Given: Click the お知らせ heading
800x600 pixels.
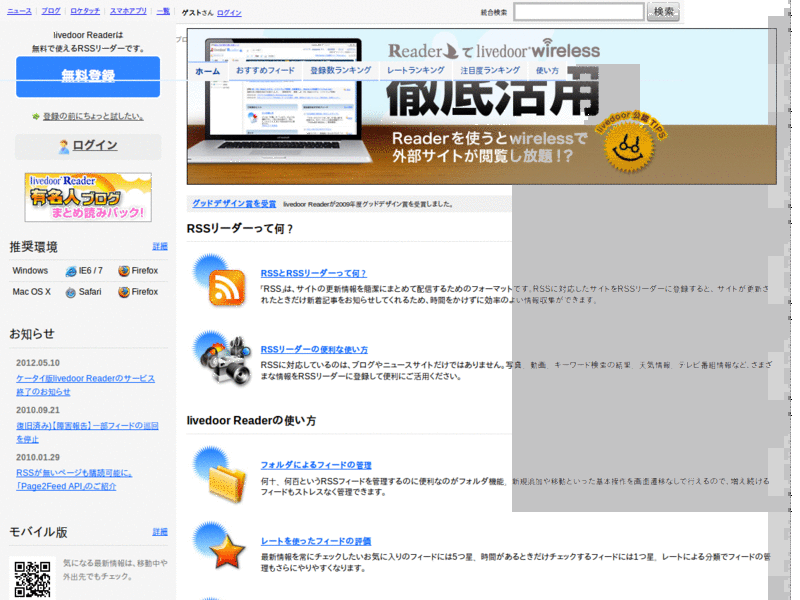Looking at the screenshot, I should point(32,334).
